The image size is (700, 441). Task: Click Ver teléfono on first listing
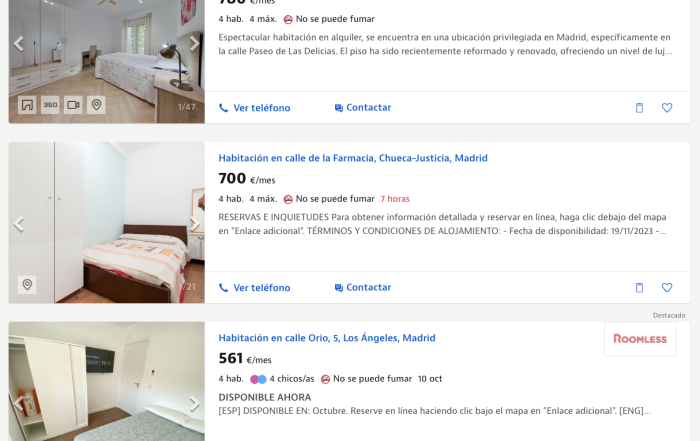[254, 108]
